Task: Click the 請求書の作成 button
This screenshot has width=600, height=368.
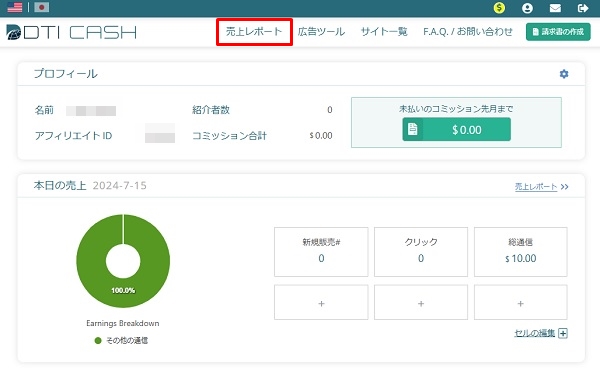Action: [558, 32]
